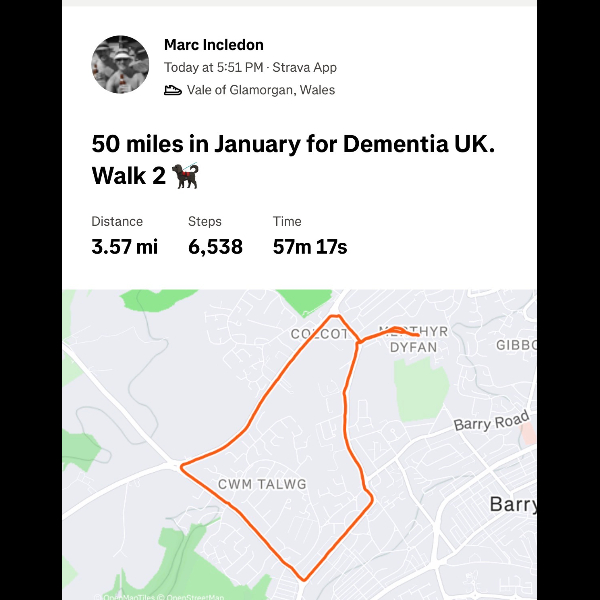Click the large Barry town label
Screen dimensions: 600x600
(513, 504)
